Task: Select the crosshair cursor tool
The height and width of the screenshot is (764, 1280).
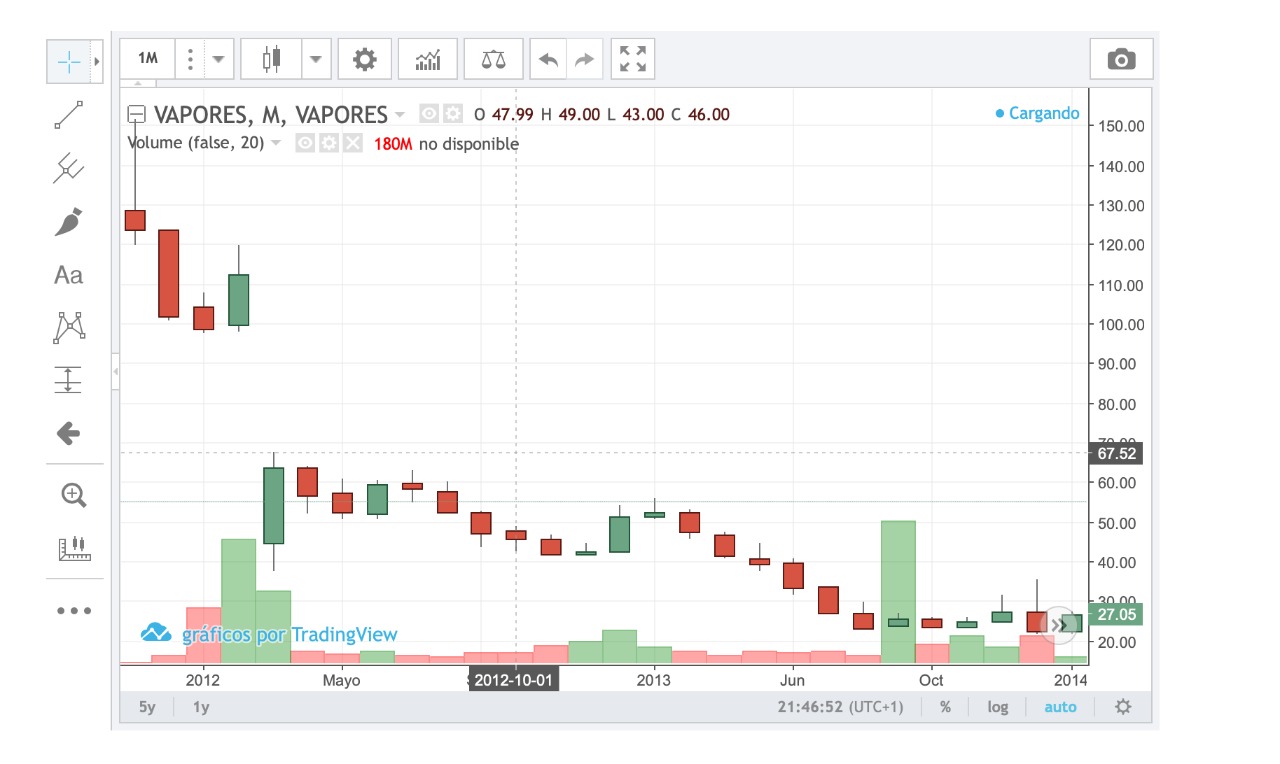Action: pos(69,62)
